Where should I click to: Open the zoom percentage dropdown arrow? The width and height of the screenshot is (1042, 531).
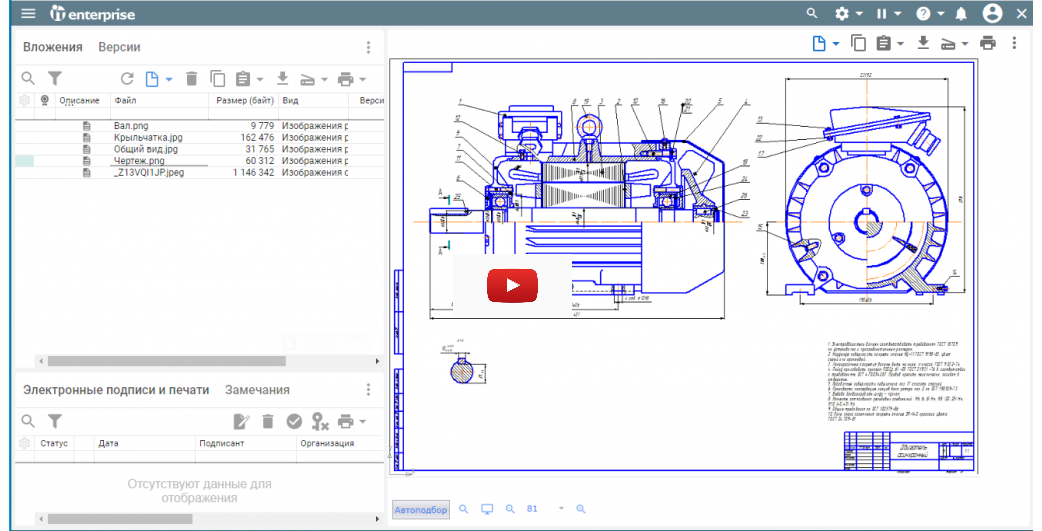click(x=561, y=509)
